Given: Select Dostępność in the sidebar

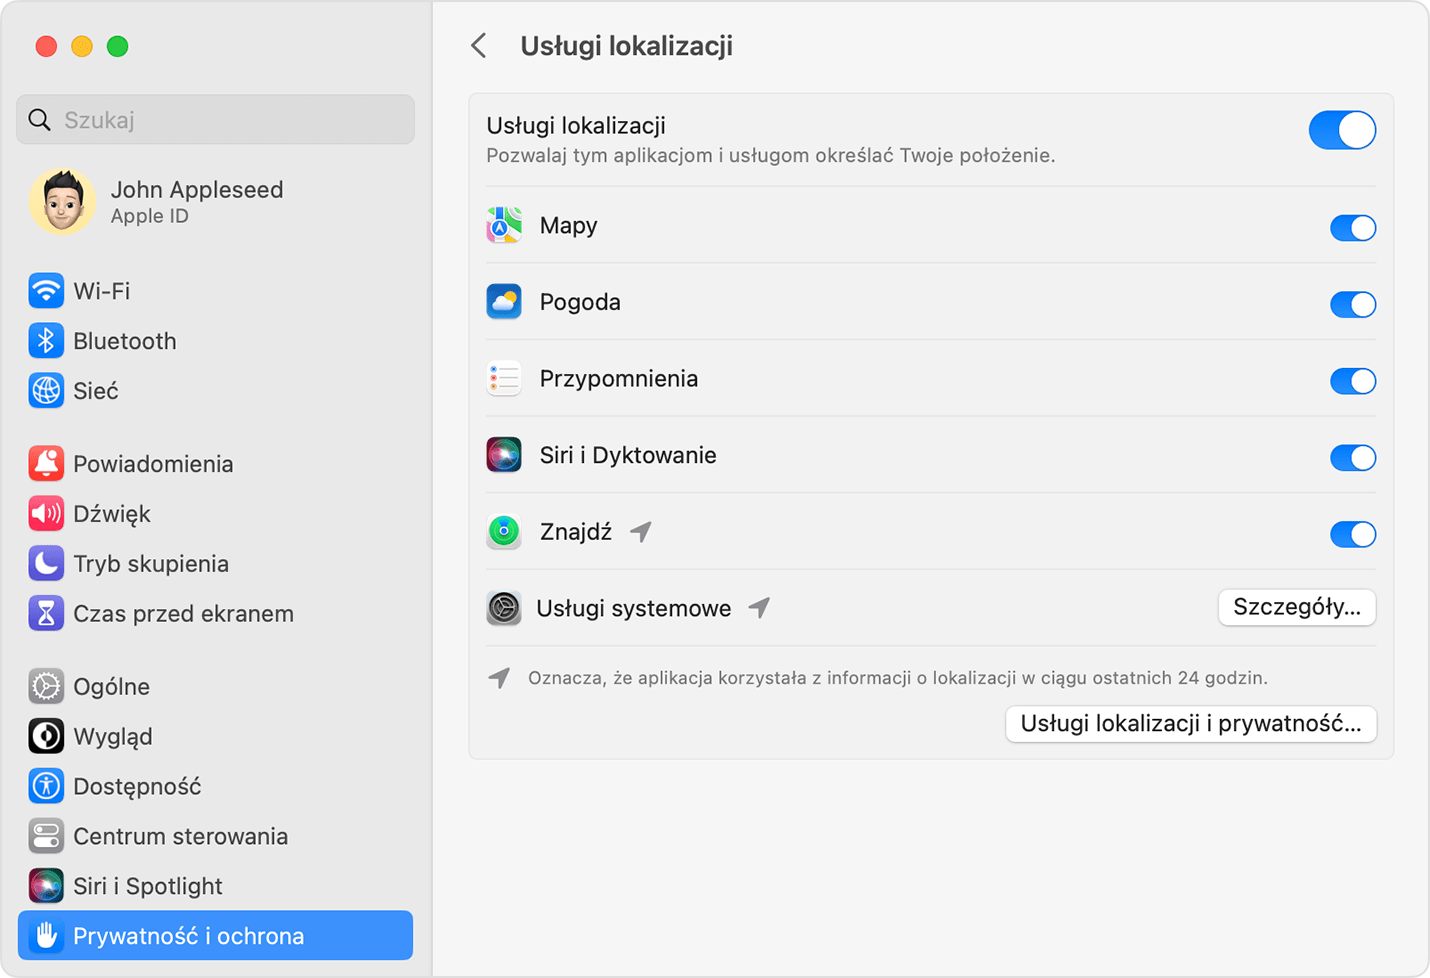Looking at the screenshot, I should [215, 787].
